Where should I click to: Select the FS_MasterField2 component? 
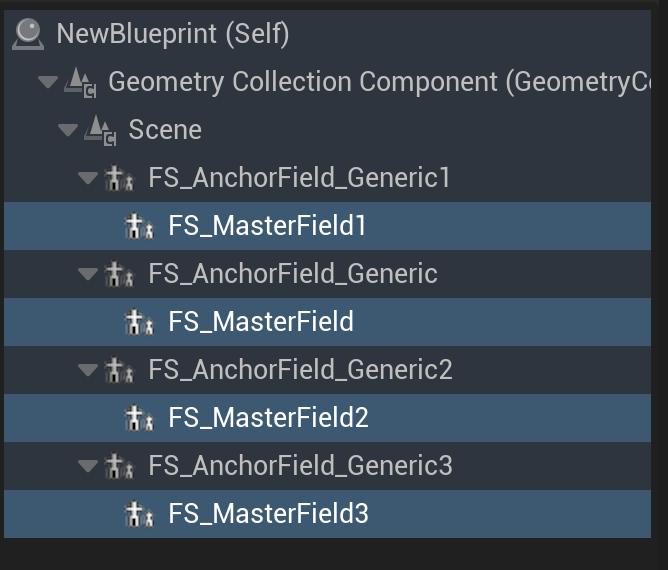click(268, 418)
